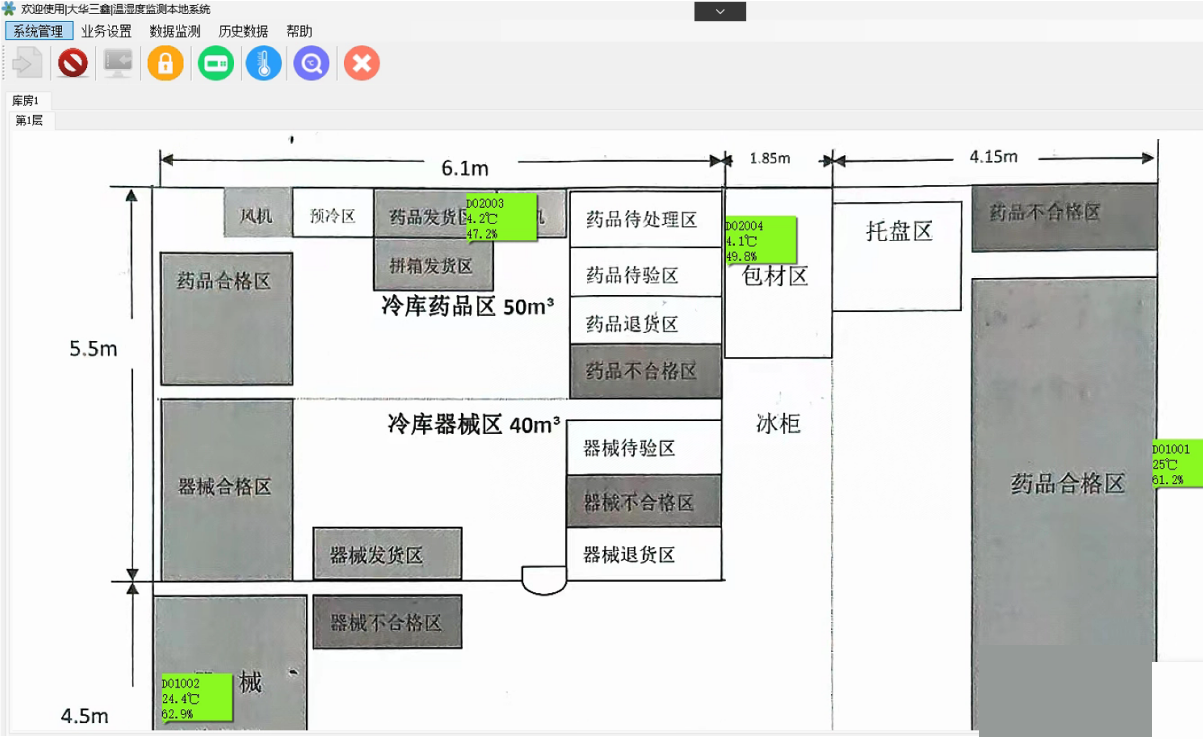This screenshot has width=1203, height=739.
Task: Click the red prohibition stop icon
Action: (72, 64)
